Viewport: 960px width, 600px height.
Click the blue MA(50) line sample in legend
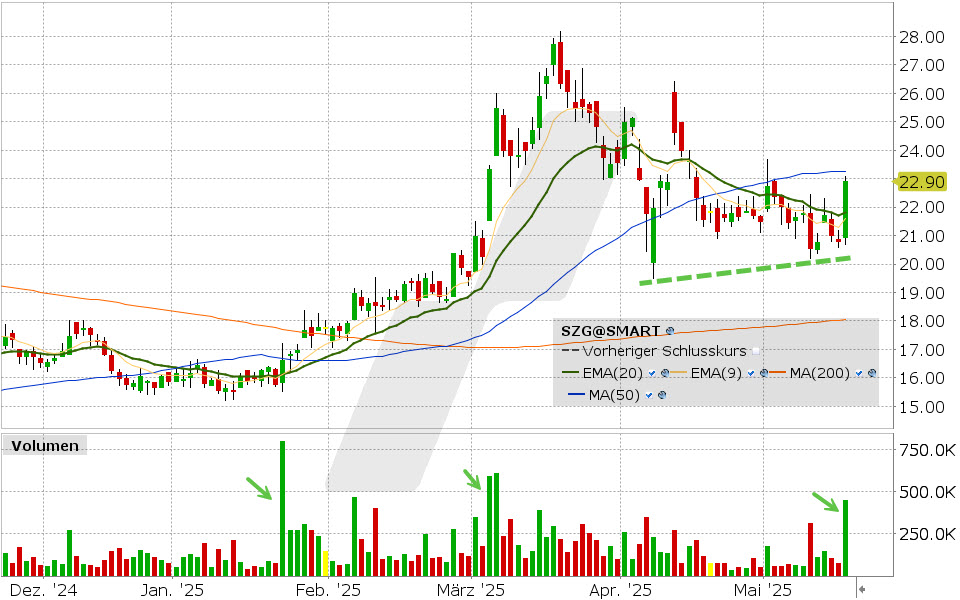pos(577,396)
